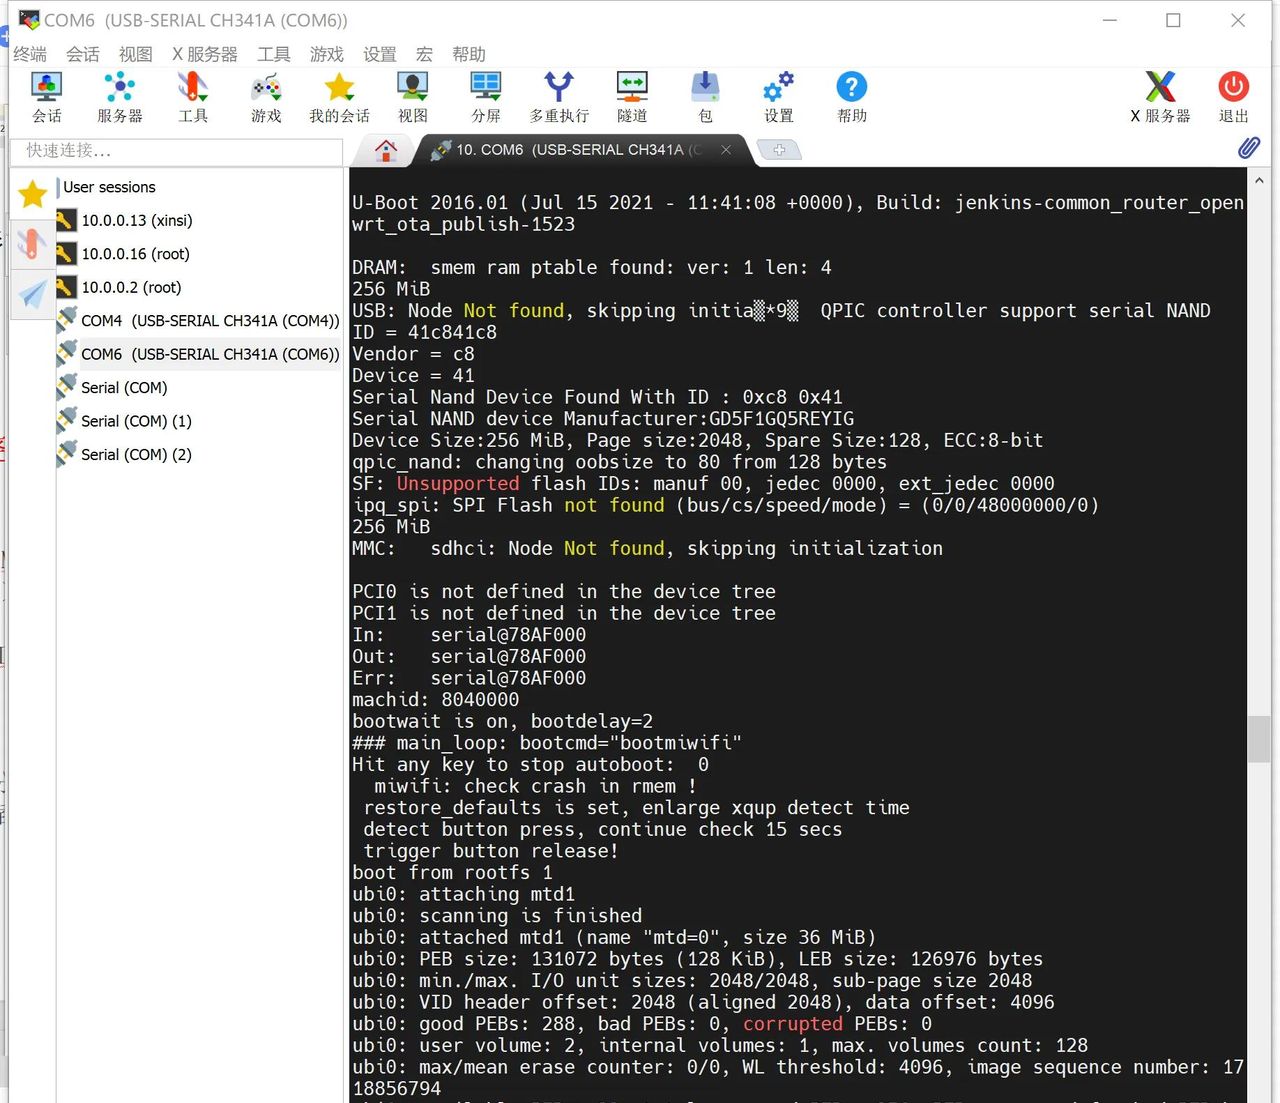Launch 多重执行 (MultiExec) mode

coord(559,97)
